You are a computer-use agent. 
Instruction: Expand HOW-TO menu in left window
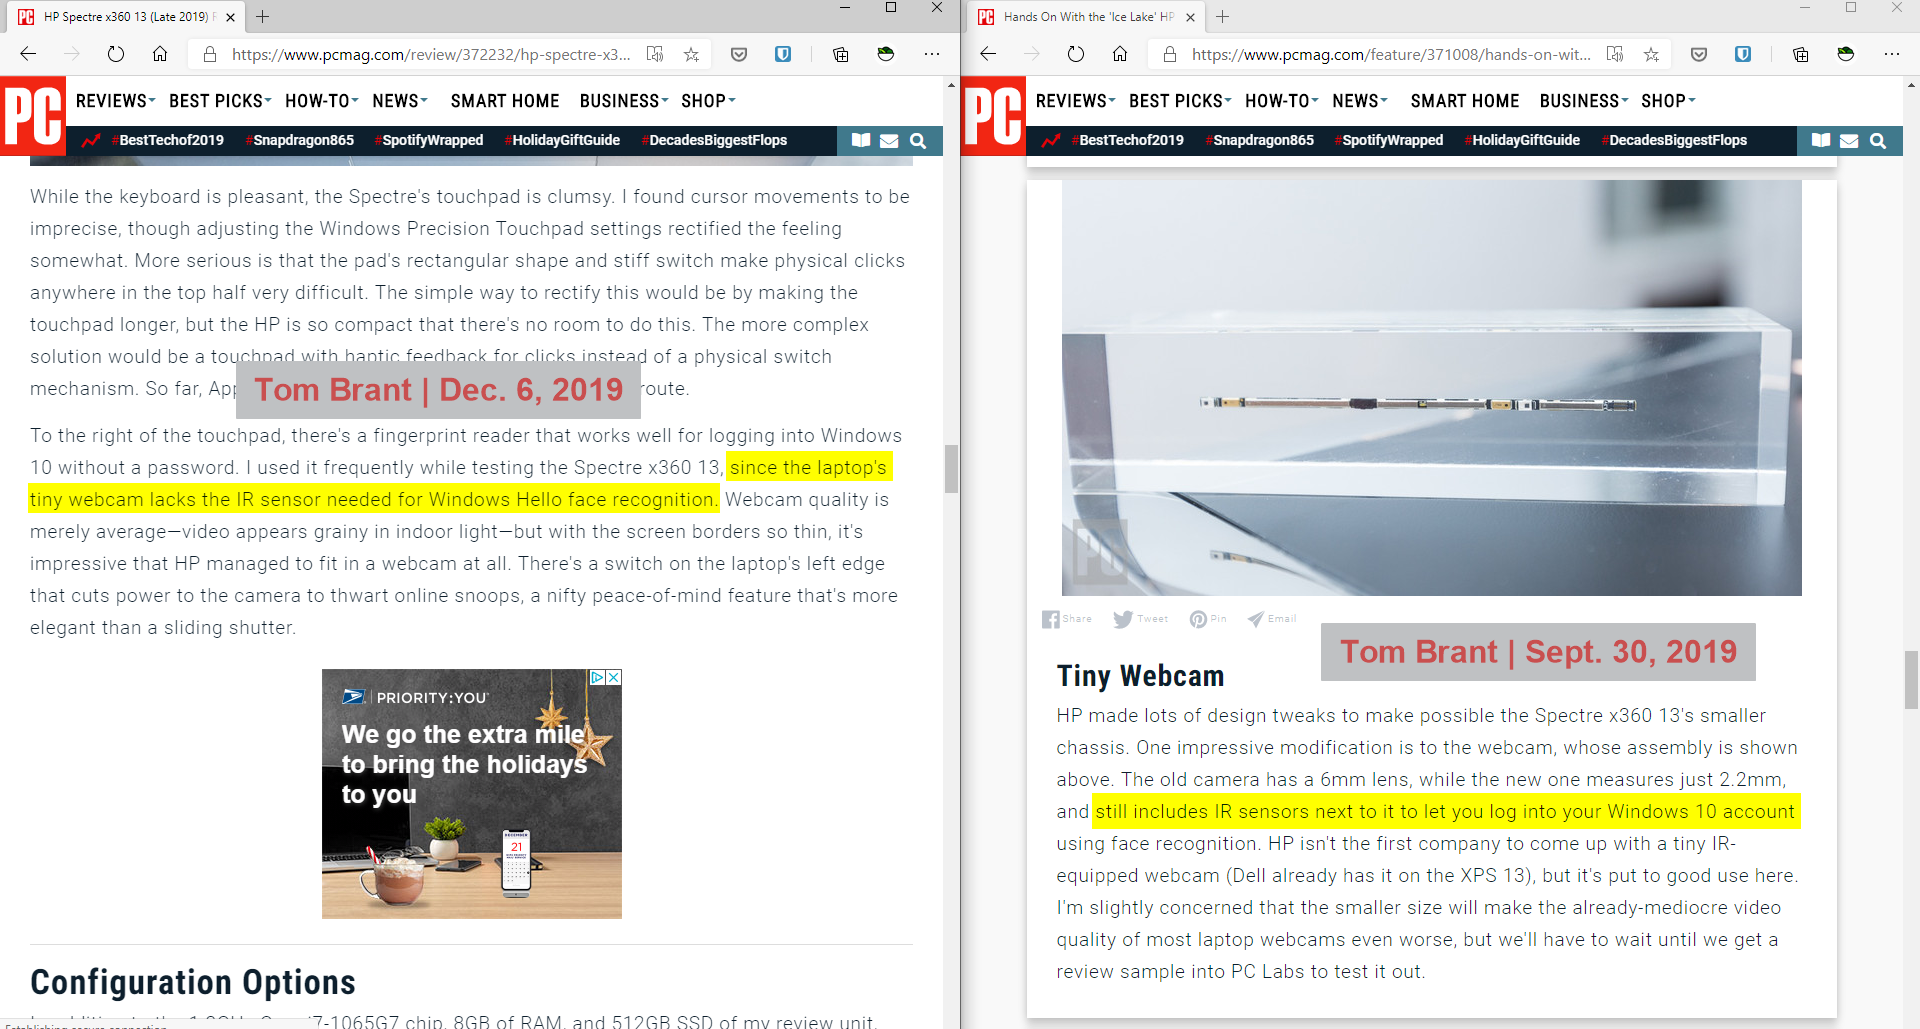point(321,101)
